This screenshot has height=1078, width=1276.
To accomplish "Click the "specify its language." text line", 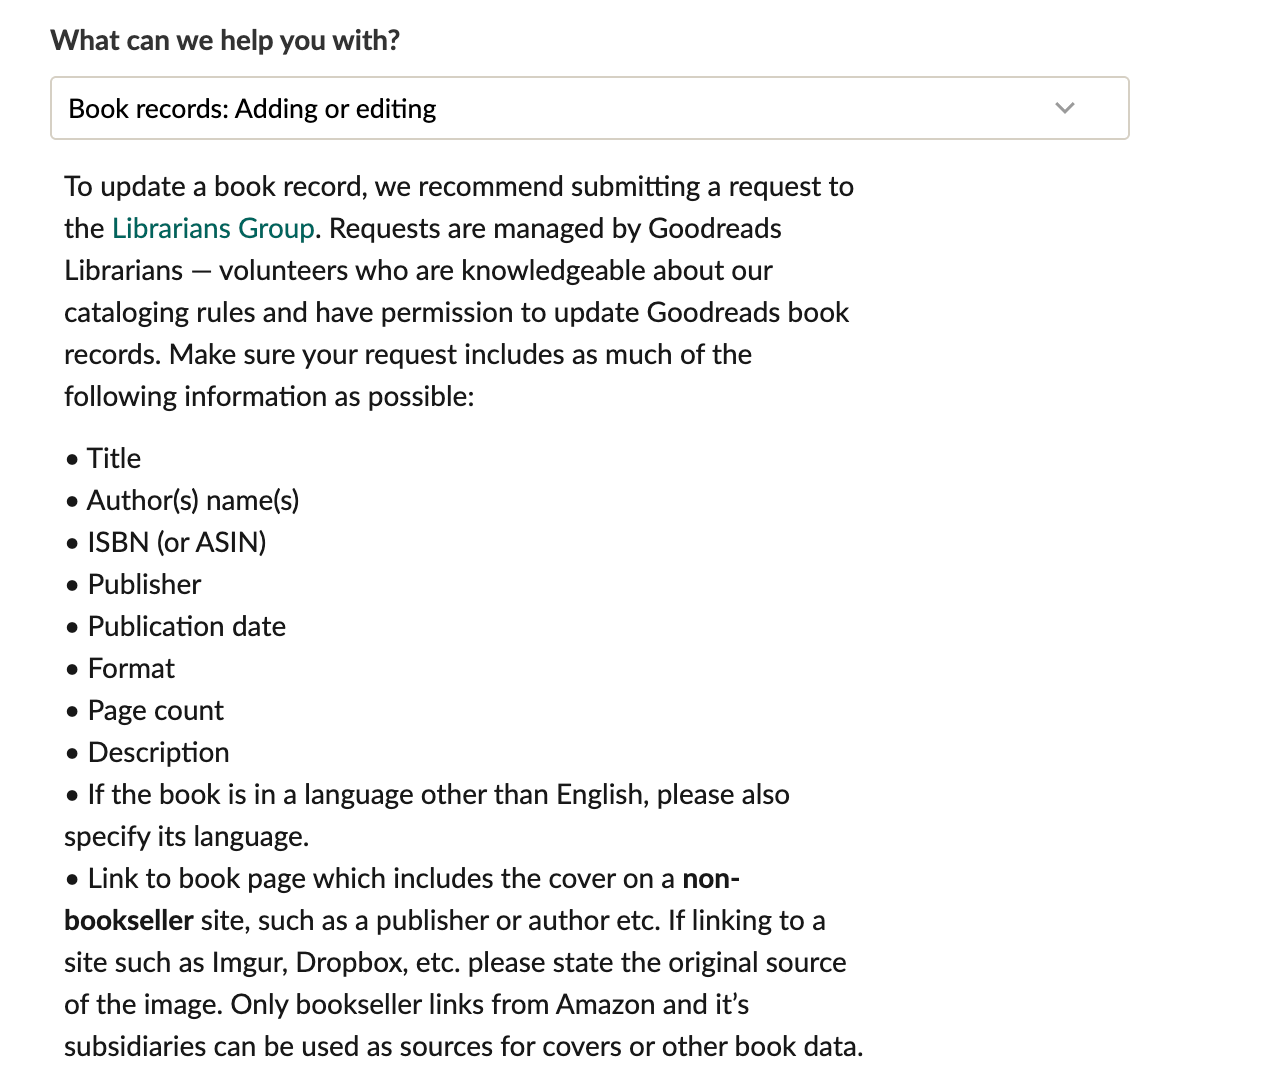I will pos(187,837).
